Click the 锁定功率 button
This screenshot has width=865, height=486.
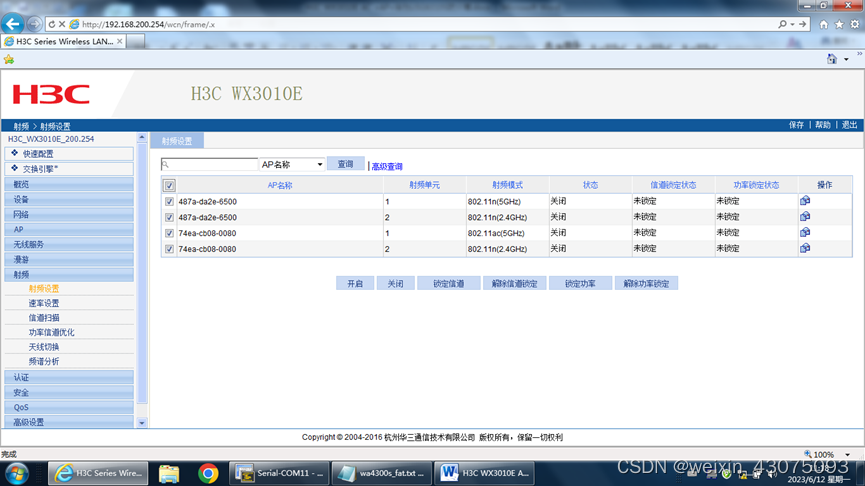point(580,284)
